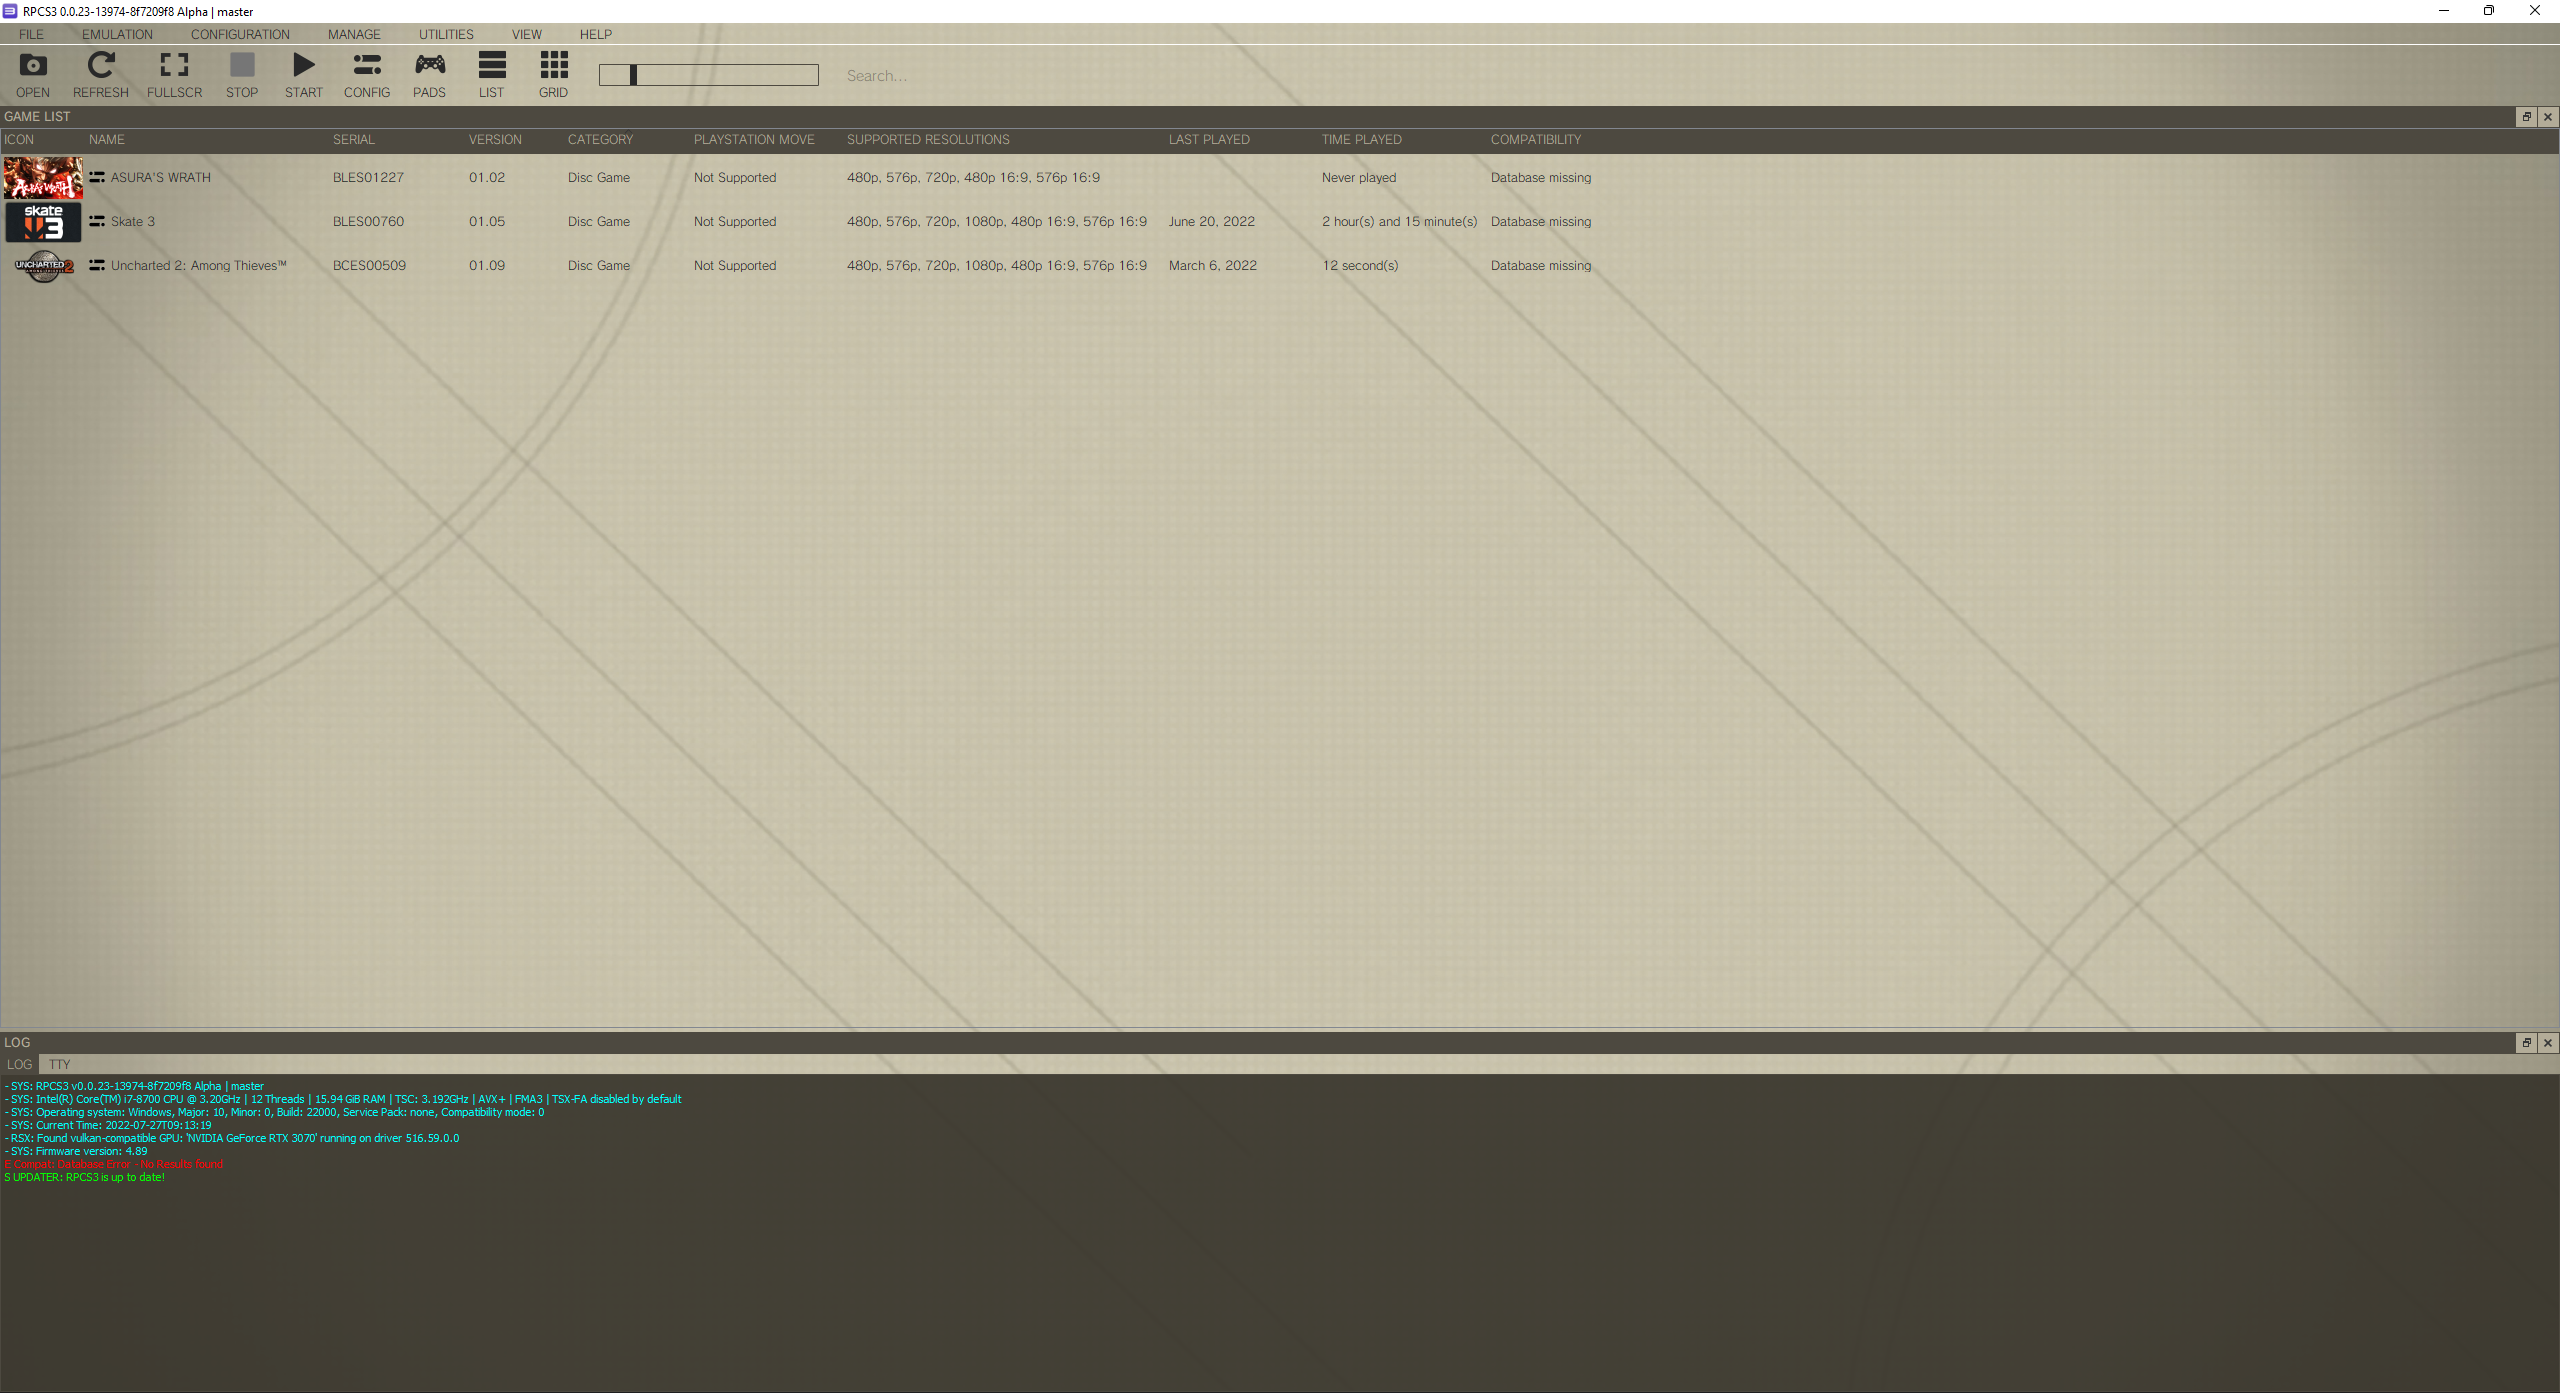Open the EMULATION menu
2560x1393 pixels.
tap(116, 33)
